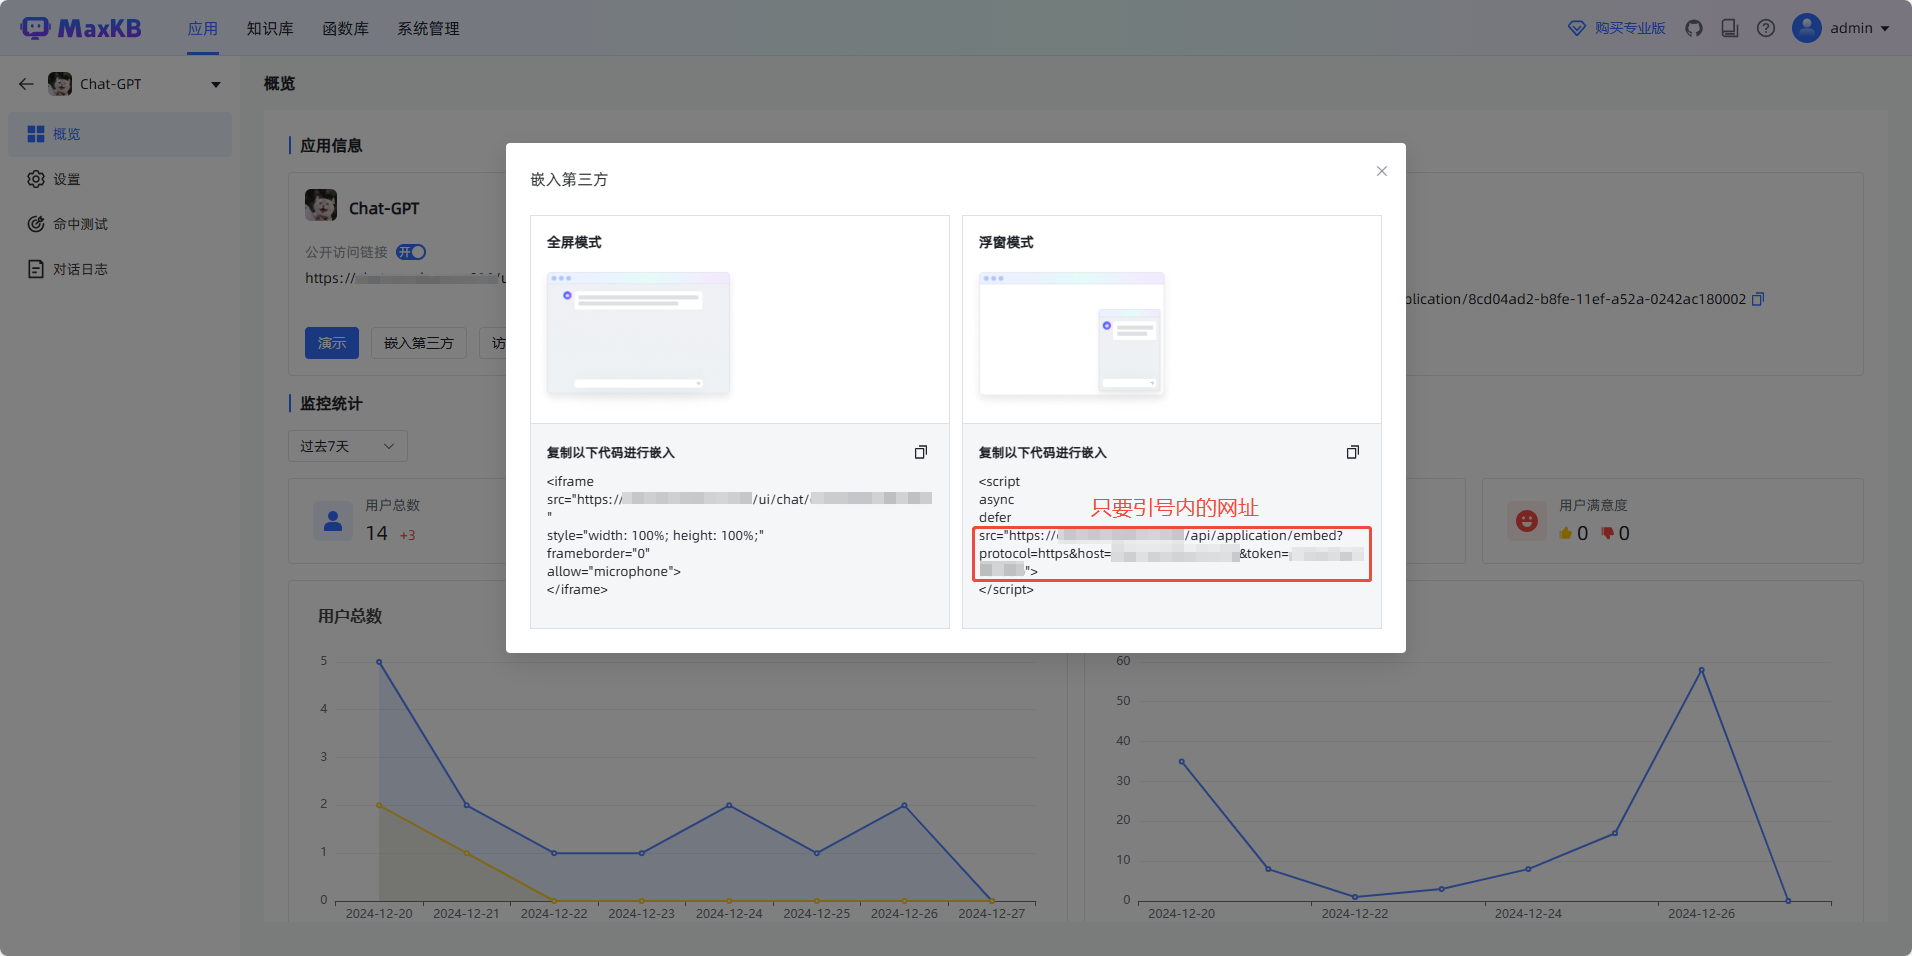Click the 用户满意度 smiley icon
Screen dimensions: 1912x956
tap(1527, 521)
